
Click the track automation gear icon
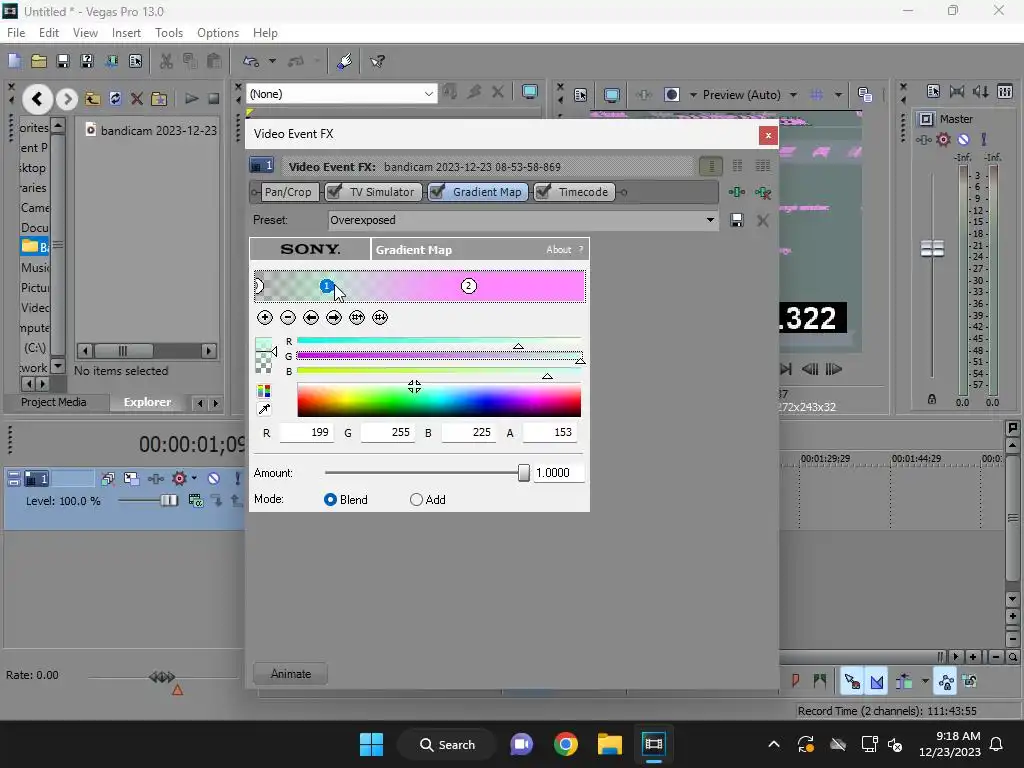(x=179, y=479)
